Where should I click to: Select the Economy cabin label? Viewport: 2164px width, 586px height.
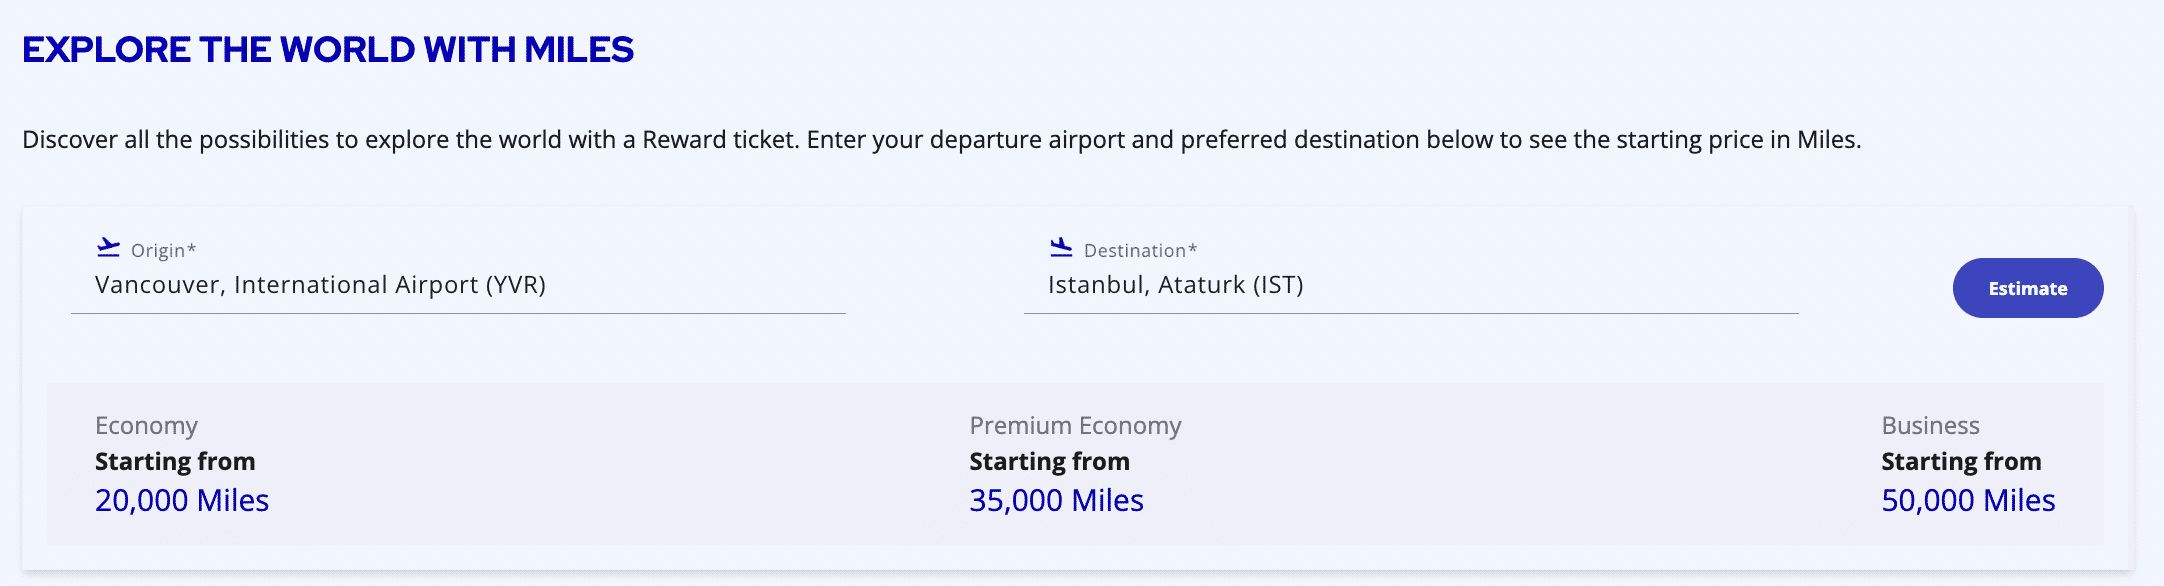point(146,426)
